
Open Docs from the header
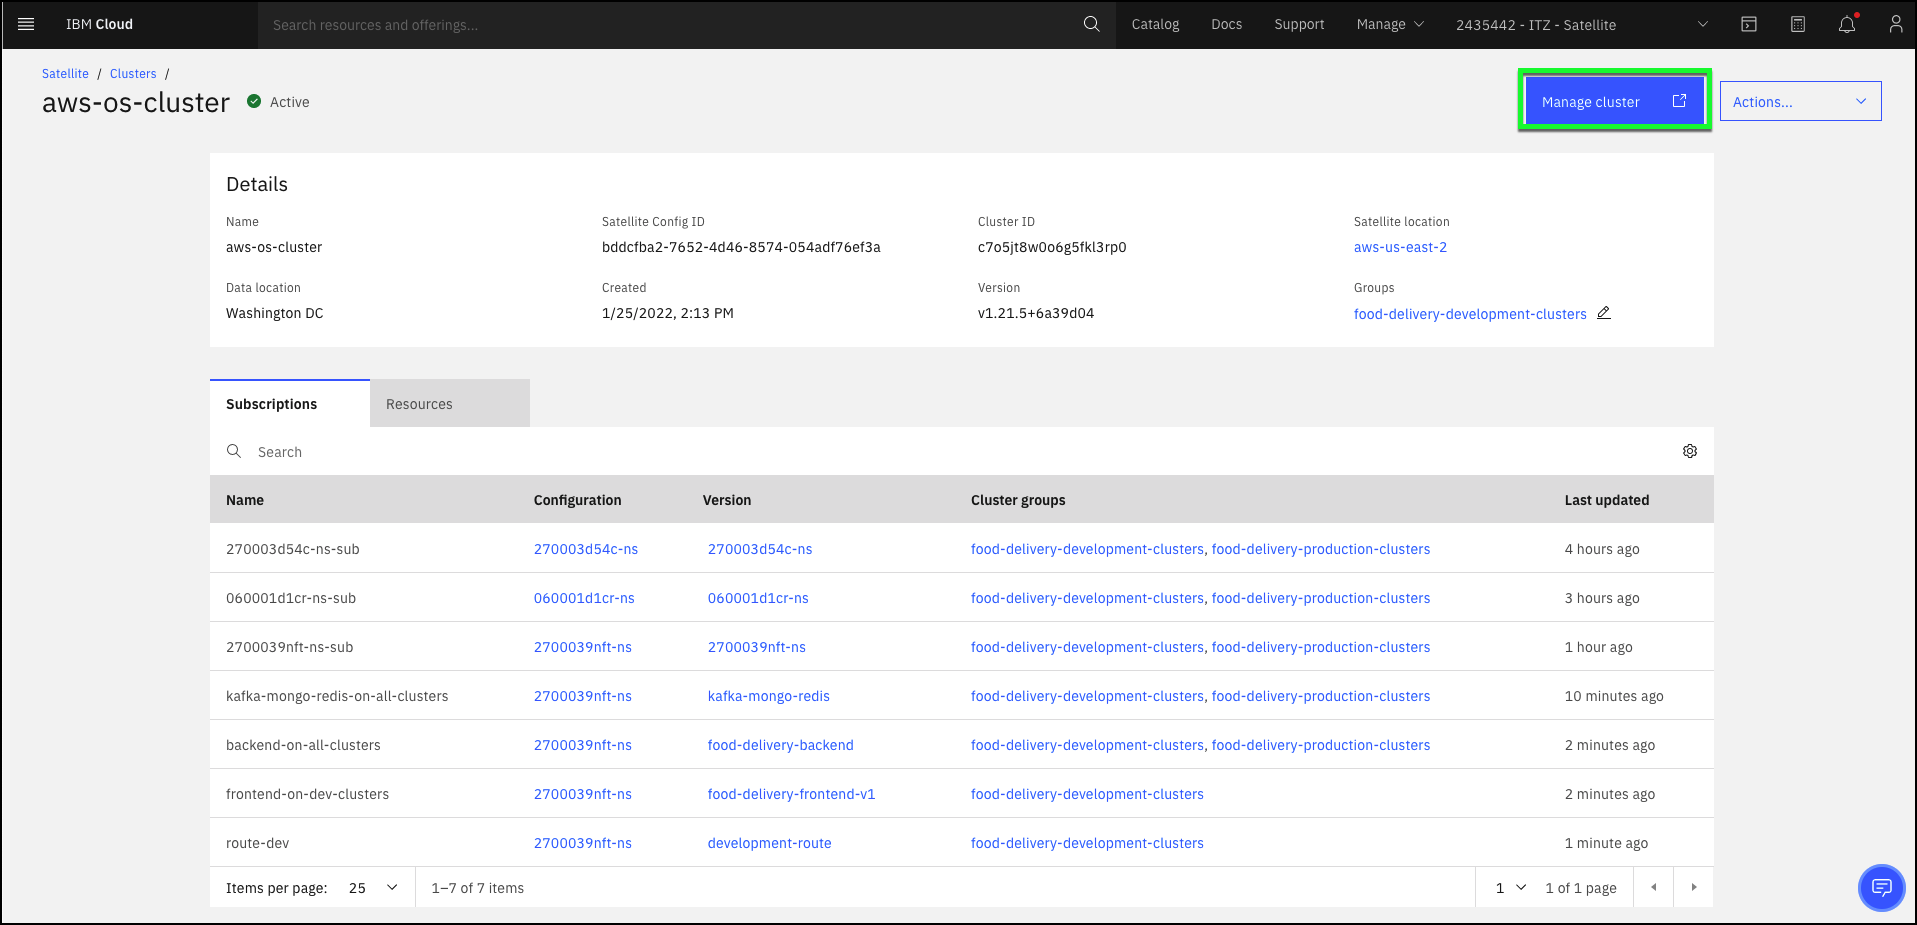1226,24
